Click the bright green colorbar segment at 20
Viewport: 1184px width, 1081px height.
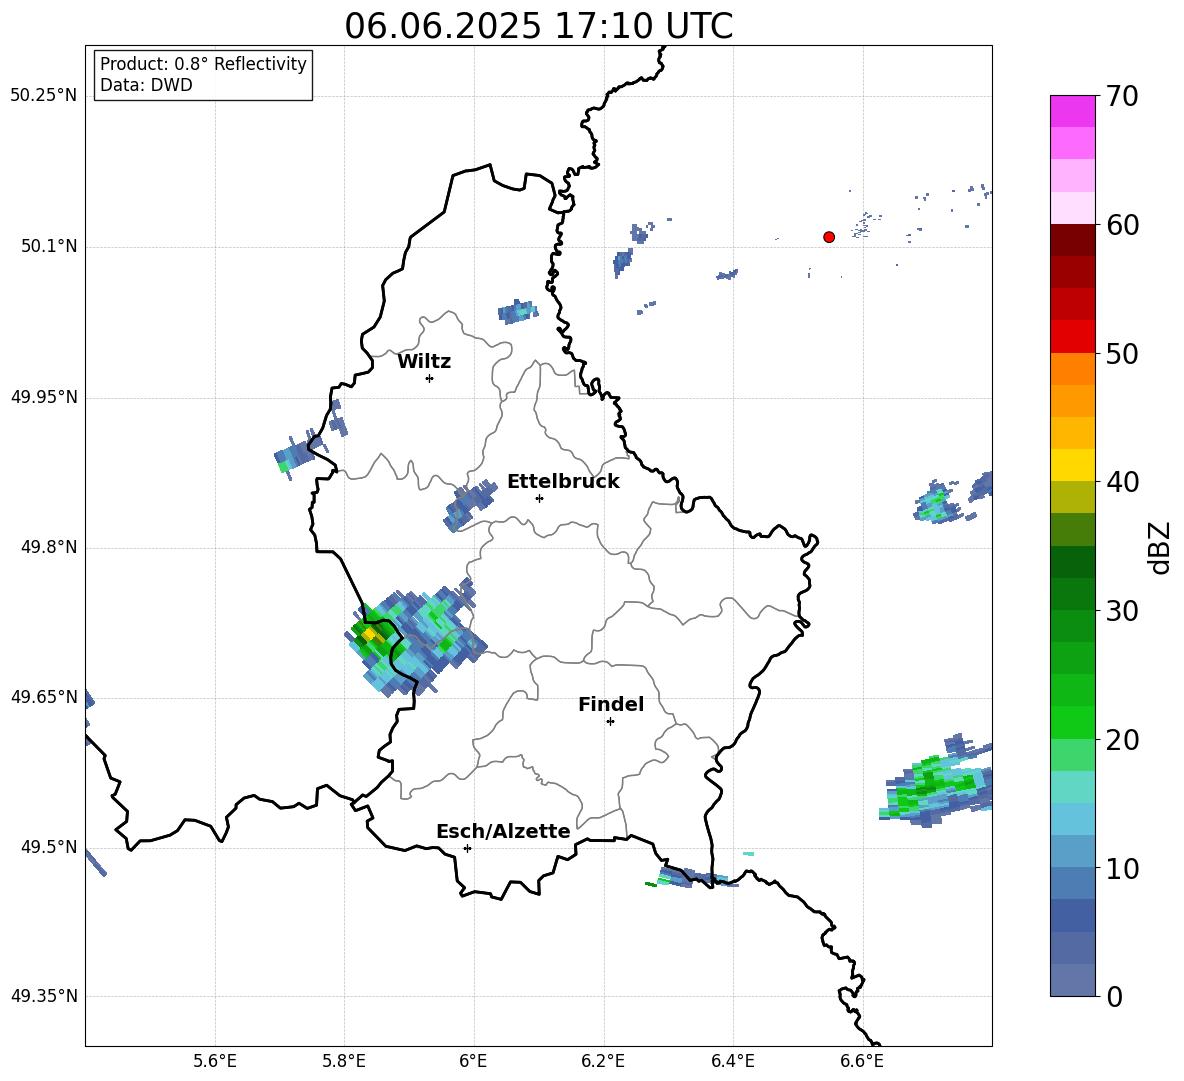pos(1073,722)
